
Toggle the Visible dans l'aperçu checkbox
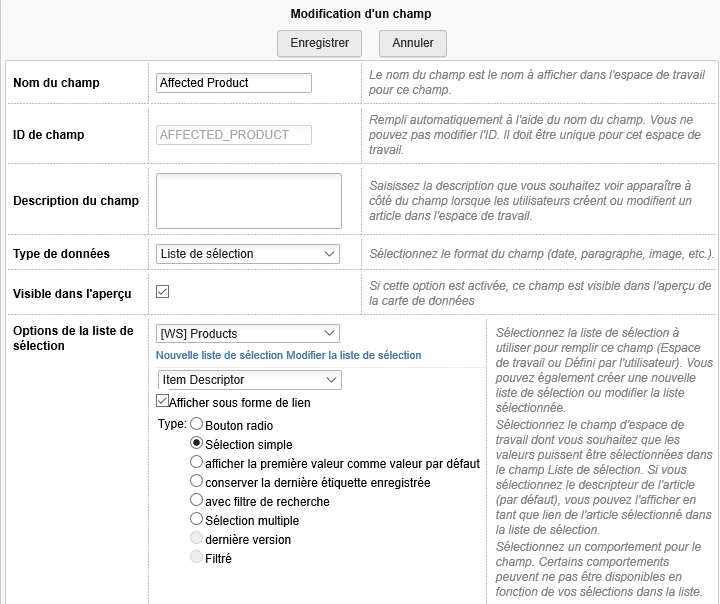click(163, 292)
